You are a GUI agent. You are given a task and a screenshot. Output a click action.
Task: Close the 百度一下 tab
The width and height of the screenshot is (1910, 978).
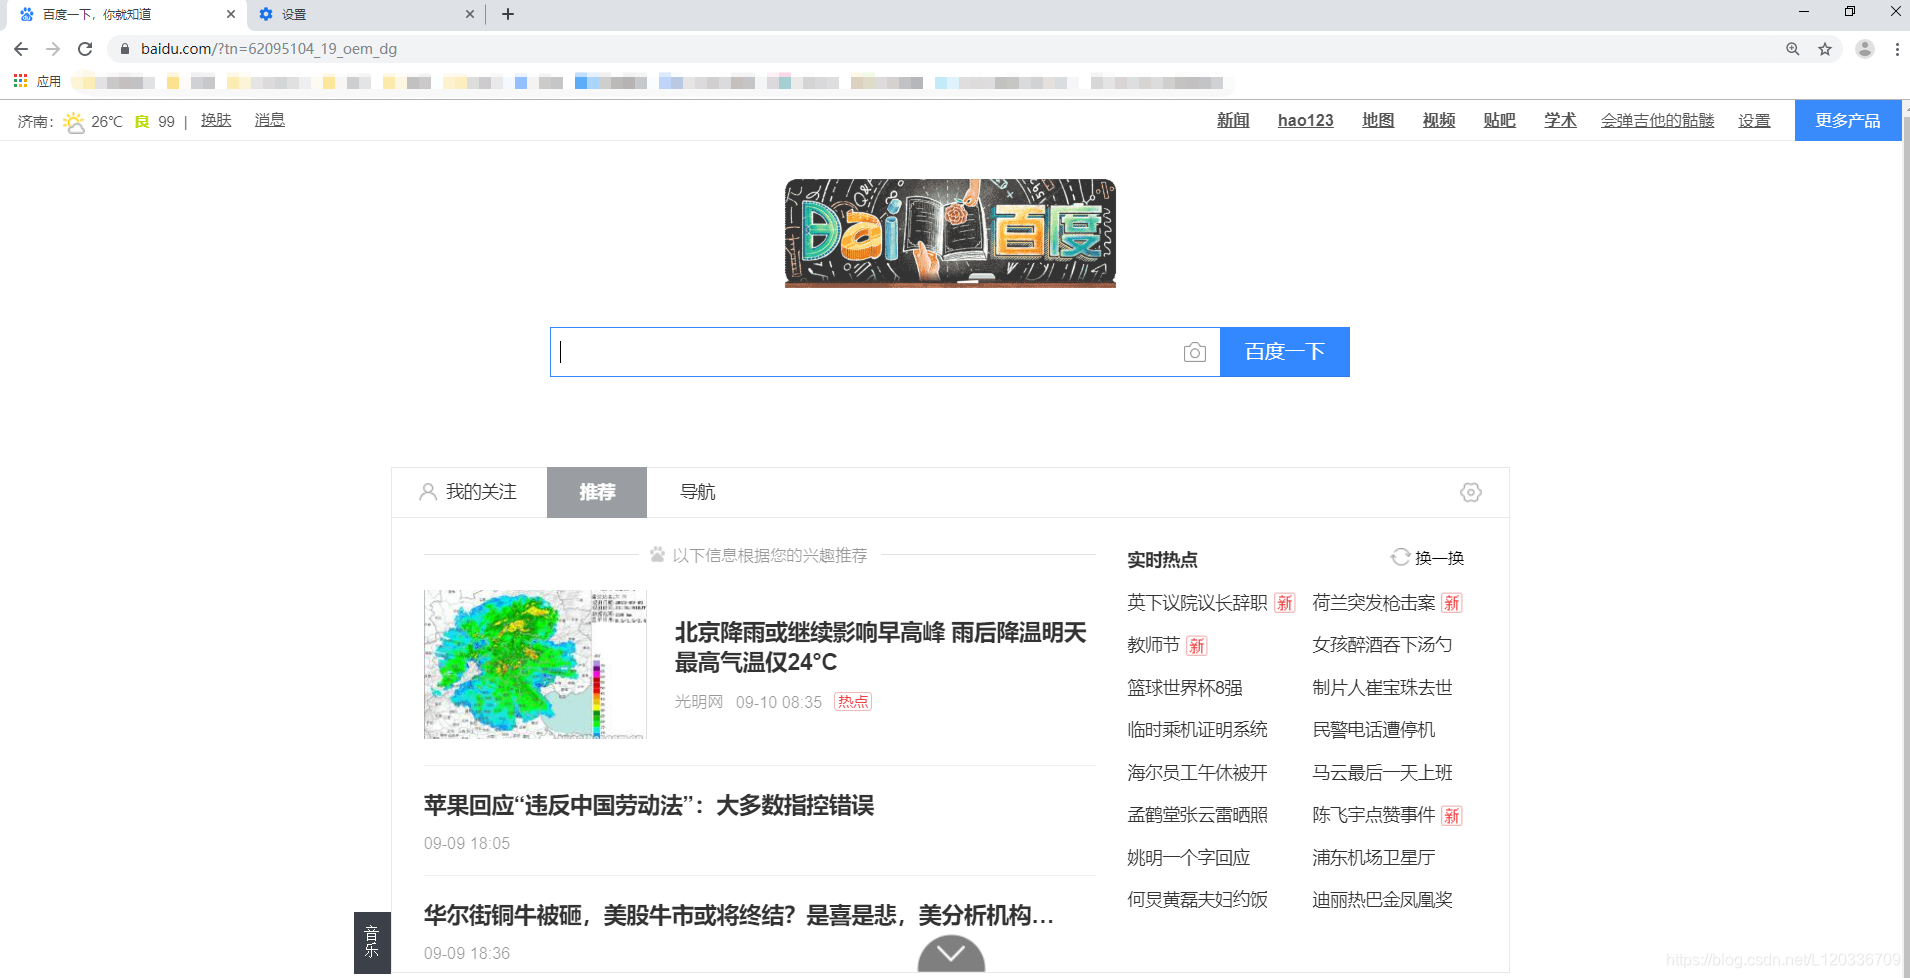point(231,14)
